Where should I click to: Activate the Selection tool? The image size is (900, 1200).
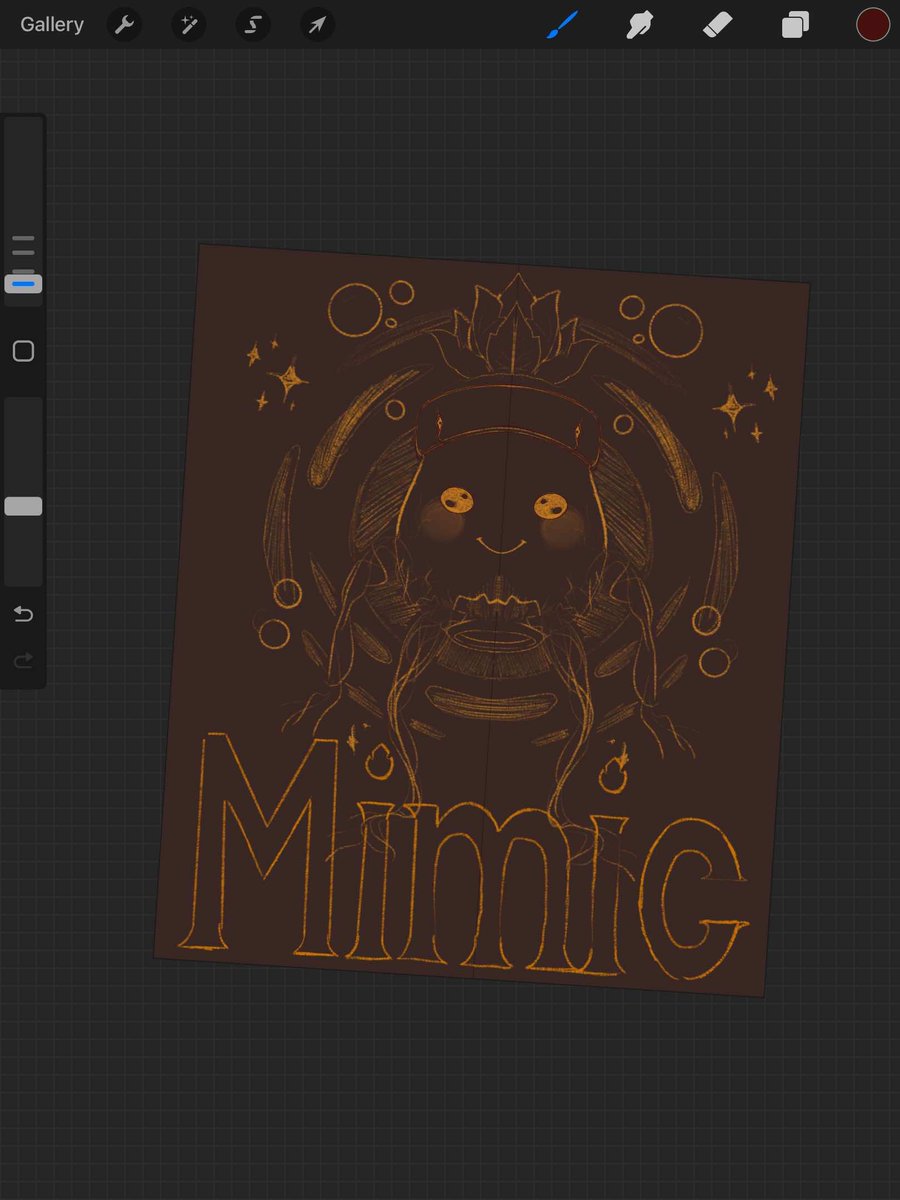click(x=253, y=25)
